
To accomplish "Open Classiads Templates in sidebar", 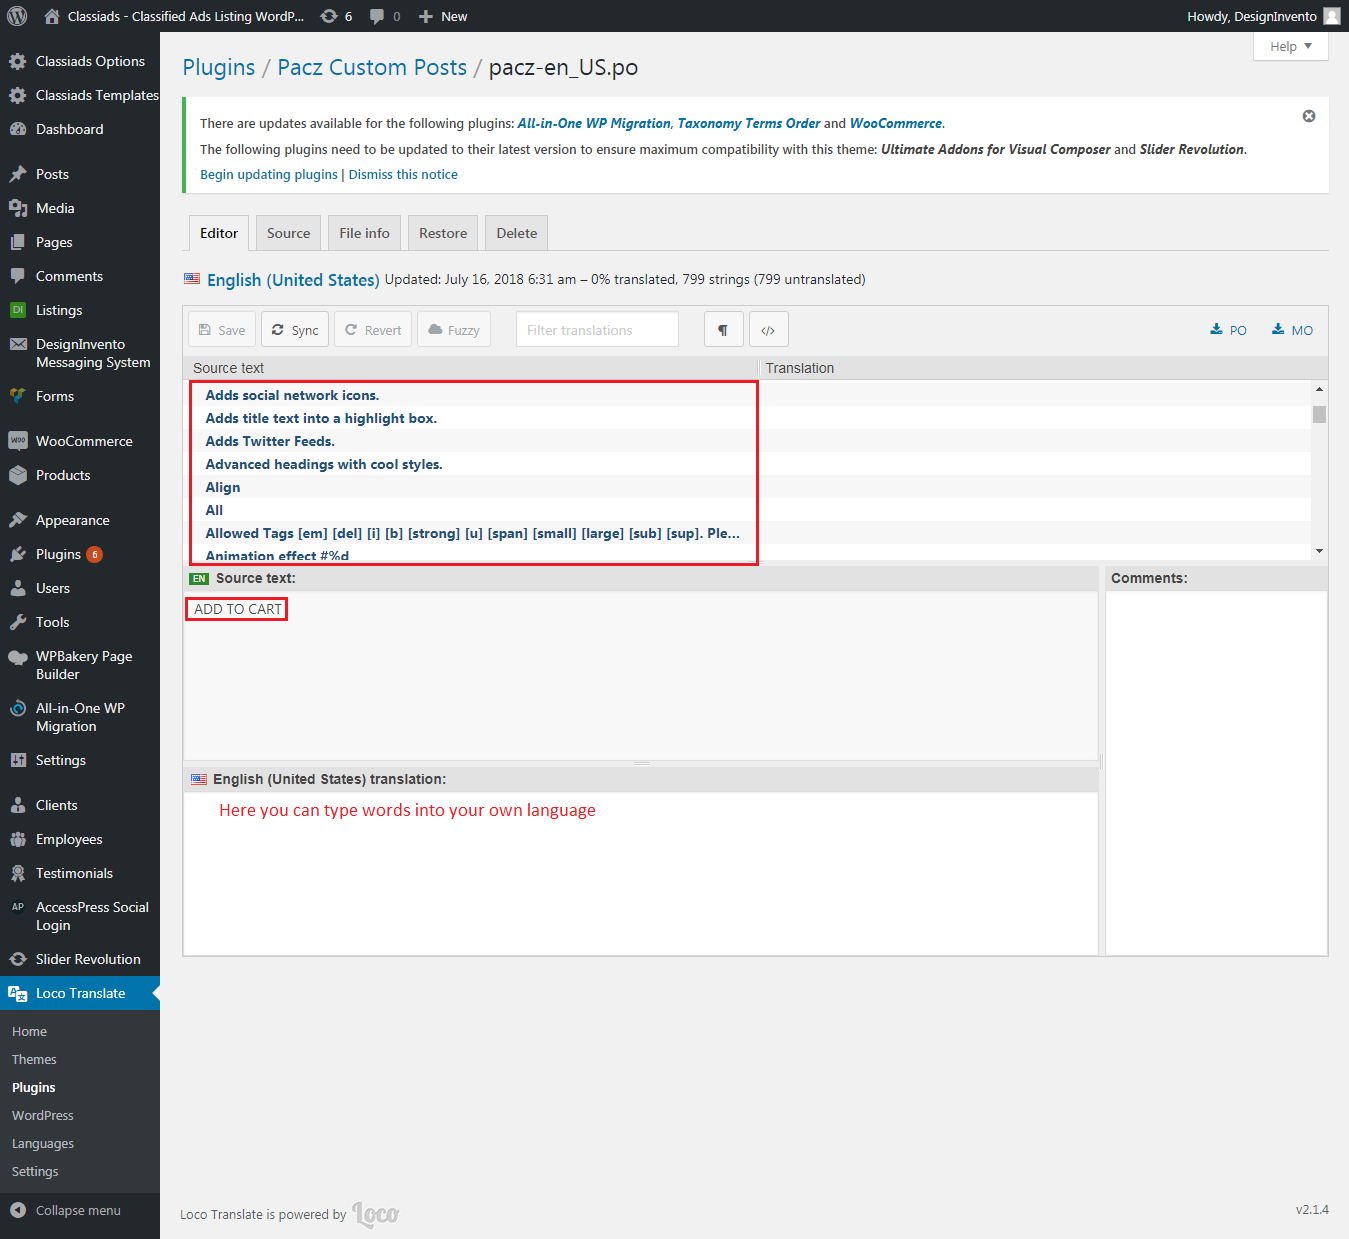I will [x=80, y=95].
